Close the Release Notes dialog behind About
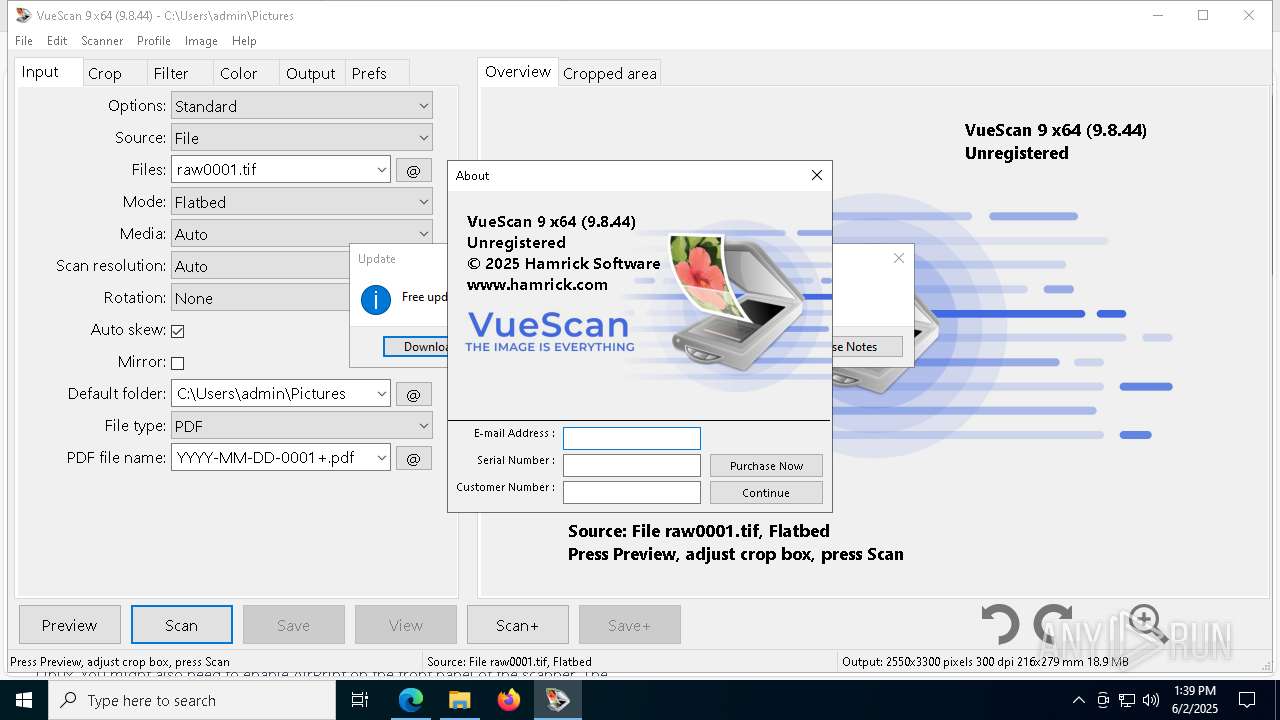This screenshot has width=1280, height=720. (898, 258)
